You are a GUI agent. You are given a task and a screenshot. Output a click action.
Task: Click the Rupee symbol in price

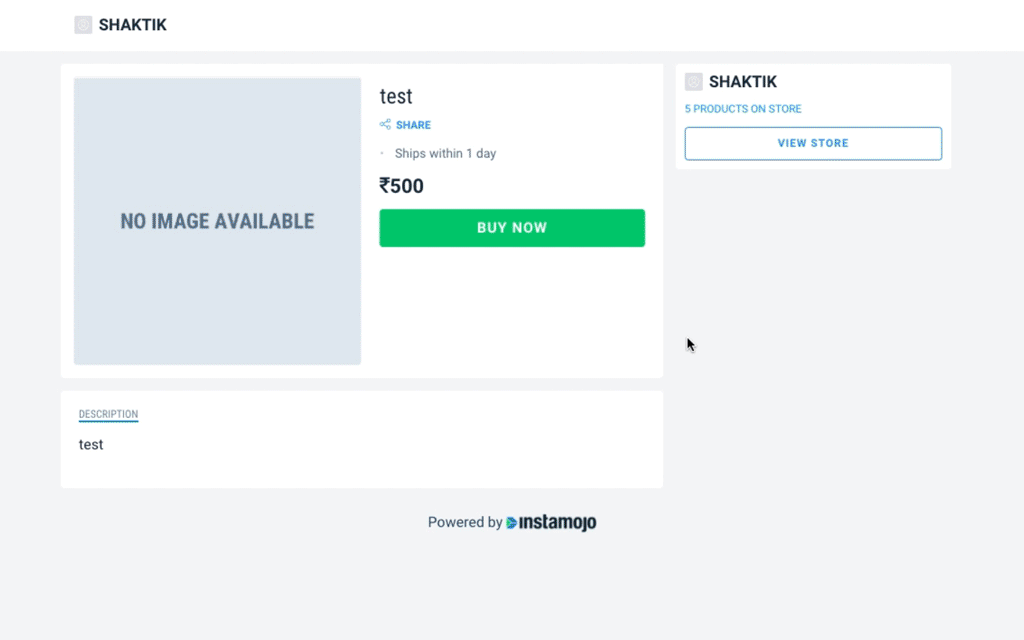[385, 186]
